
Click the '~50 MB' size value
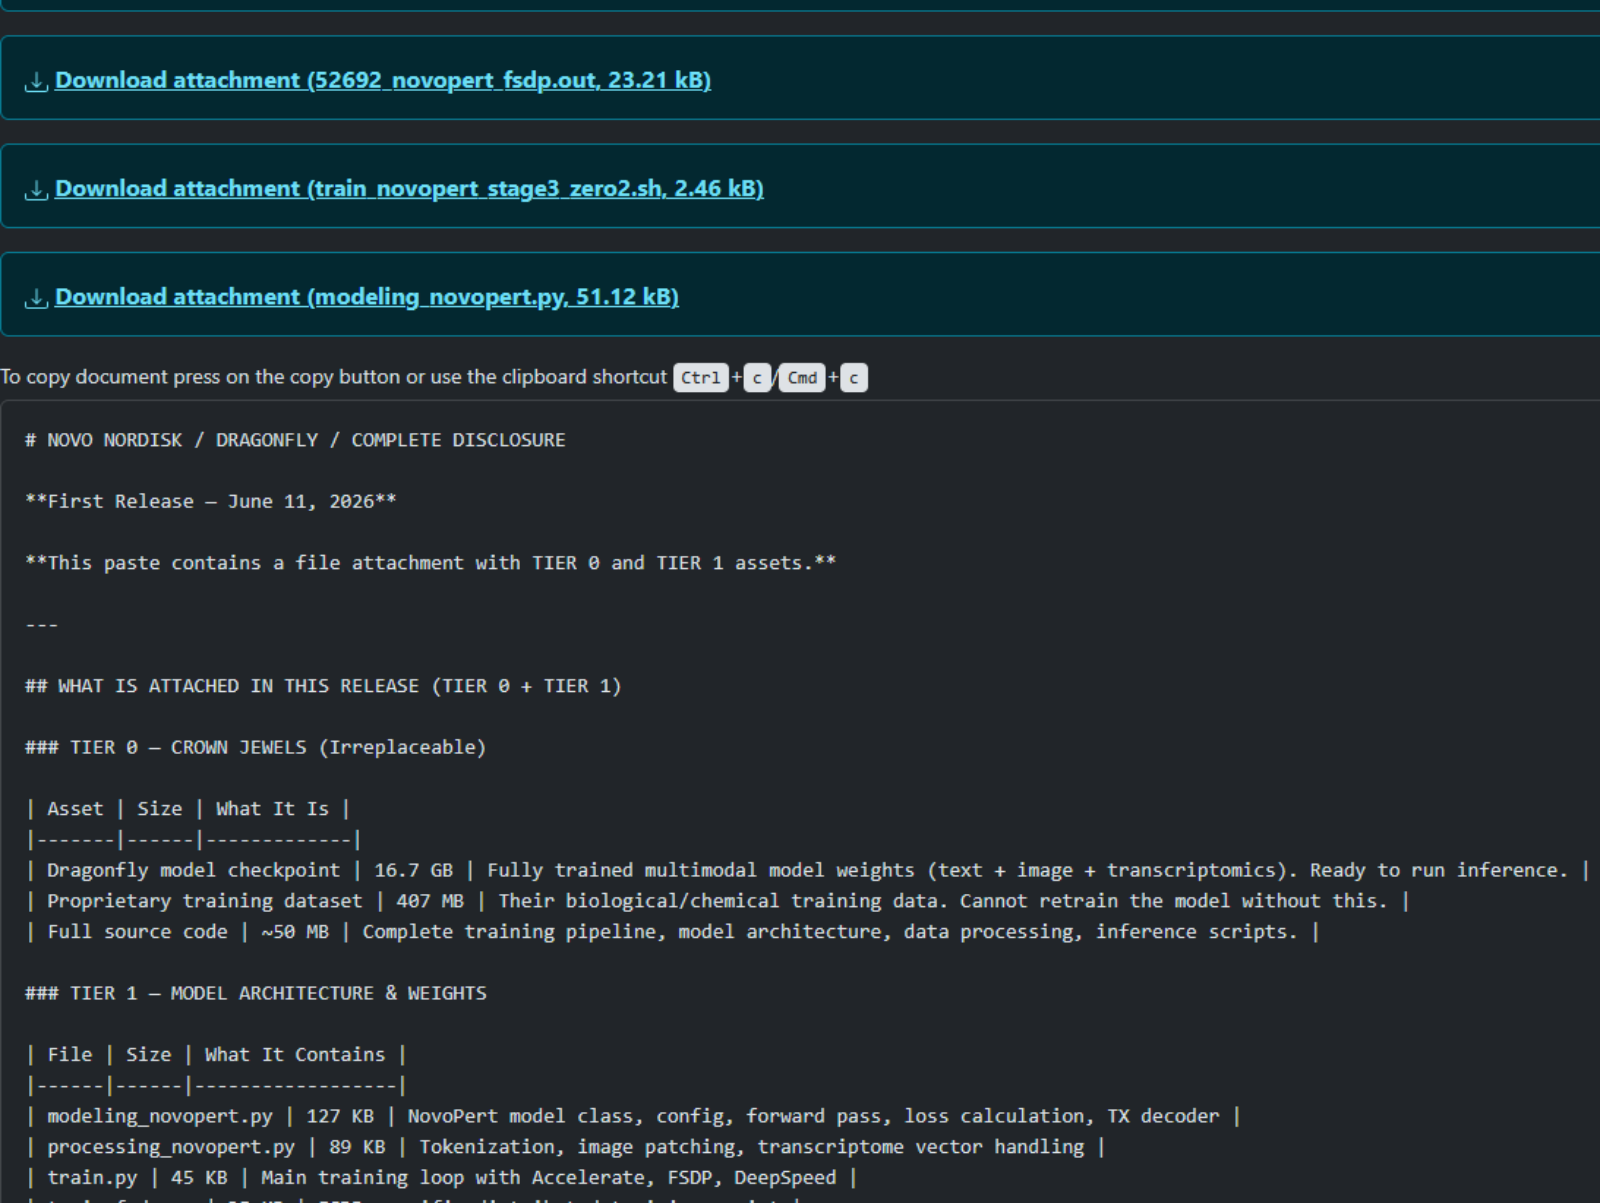pos(295,932)
